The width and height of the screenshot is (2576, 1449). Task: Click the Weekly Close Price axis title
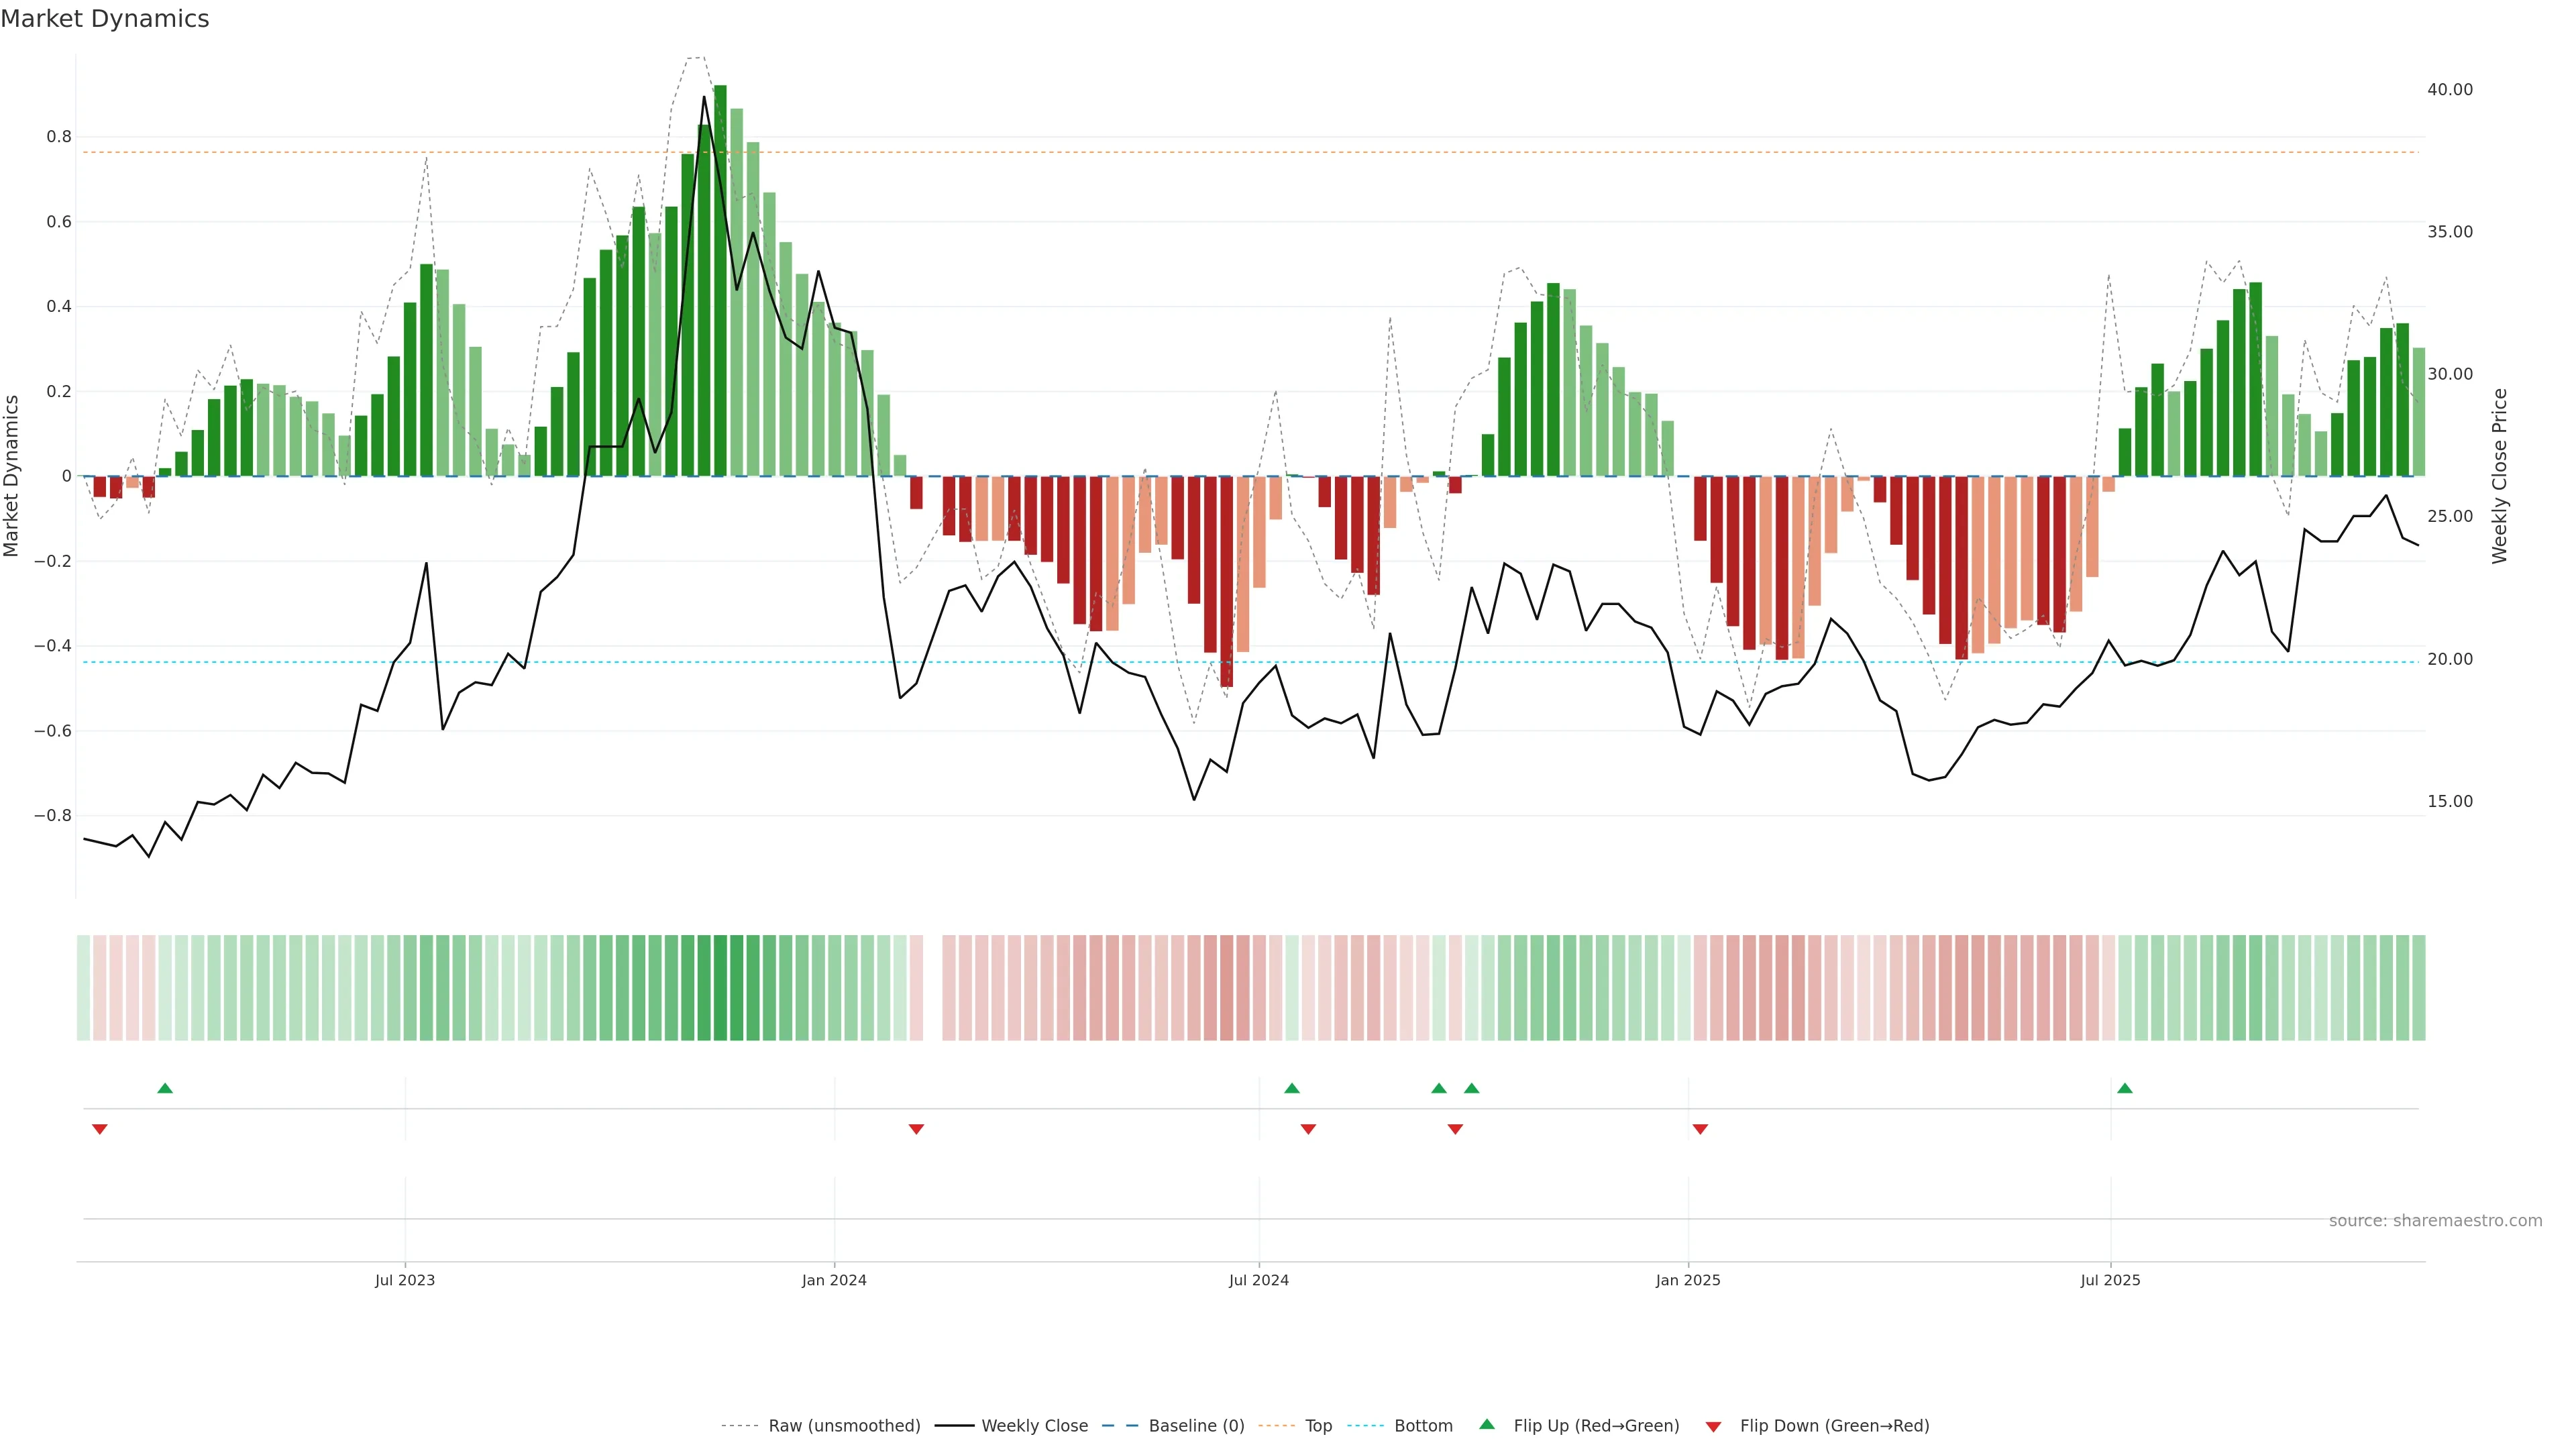pos(2500,476)
